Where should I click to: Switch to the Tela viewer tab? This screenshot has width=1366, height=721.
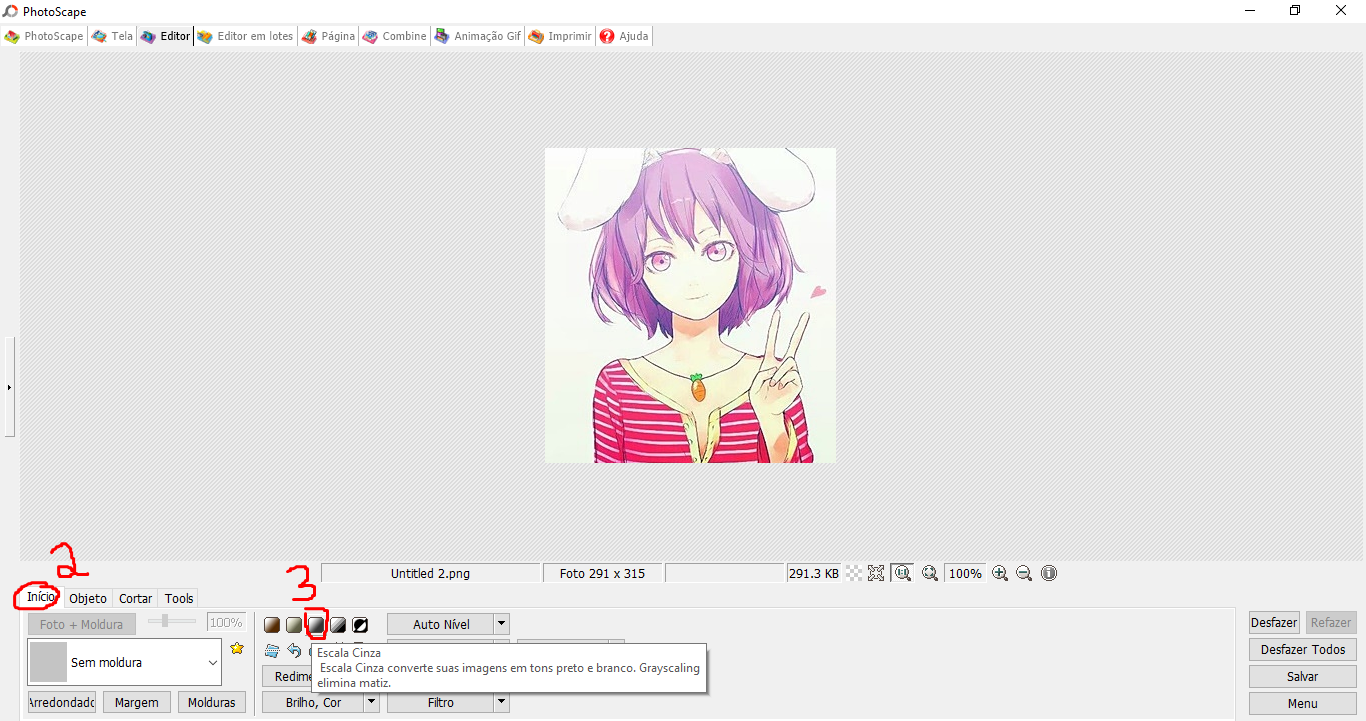(112, 36)
